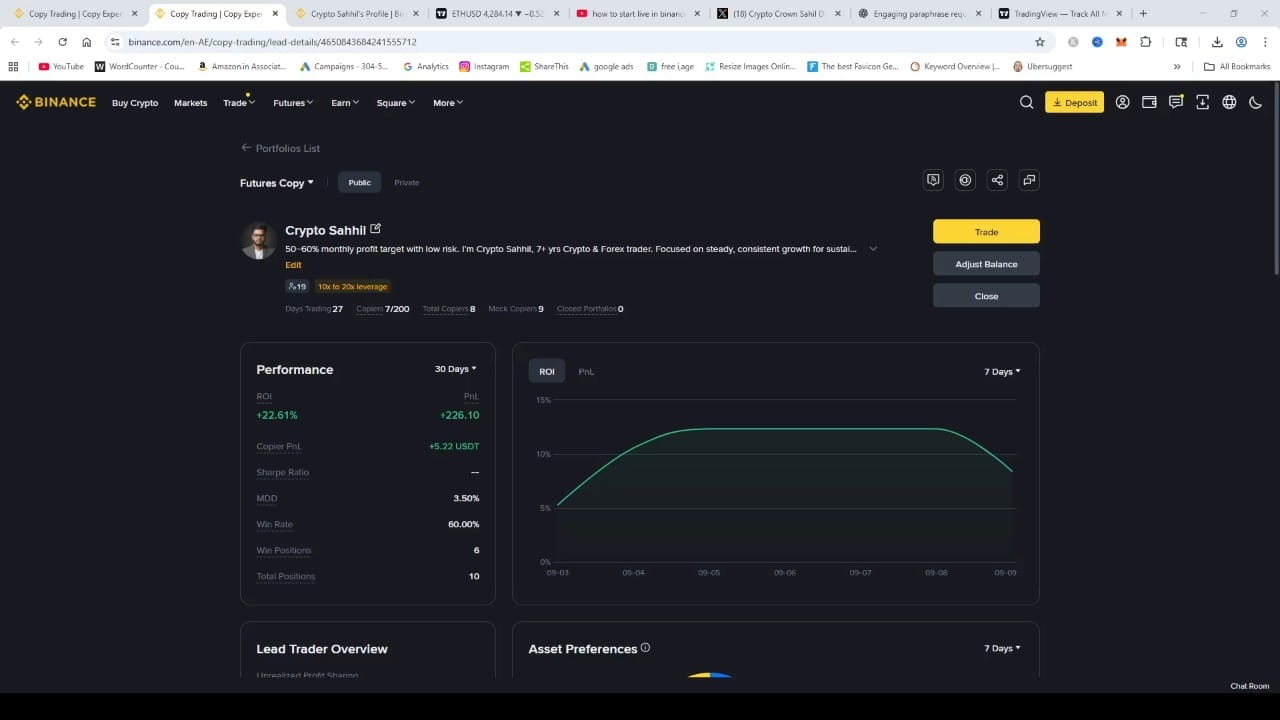This screenshot has width=1280, height=720.
Task: Click the feed subscription icon beside share
Action: (933, 180)
